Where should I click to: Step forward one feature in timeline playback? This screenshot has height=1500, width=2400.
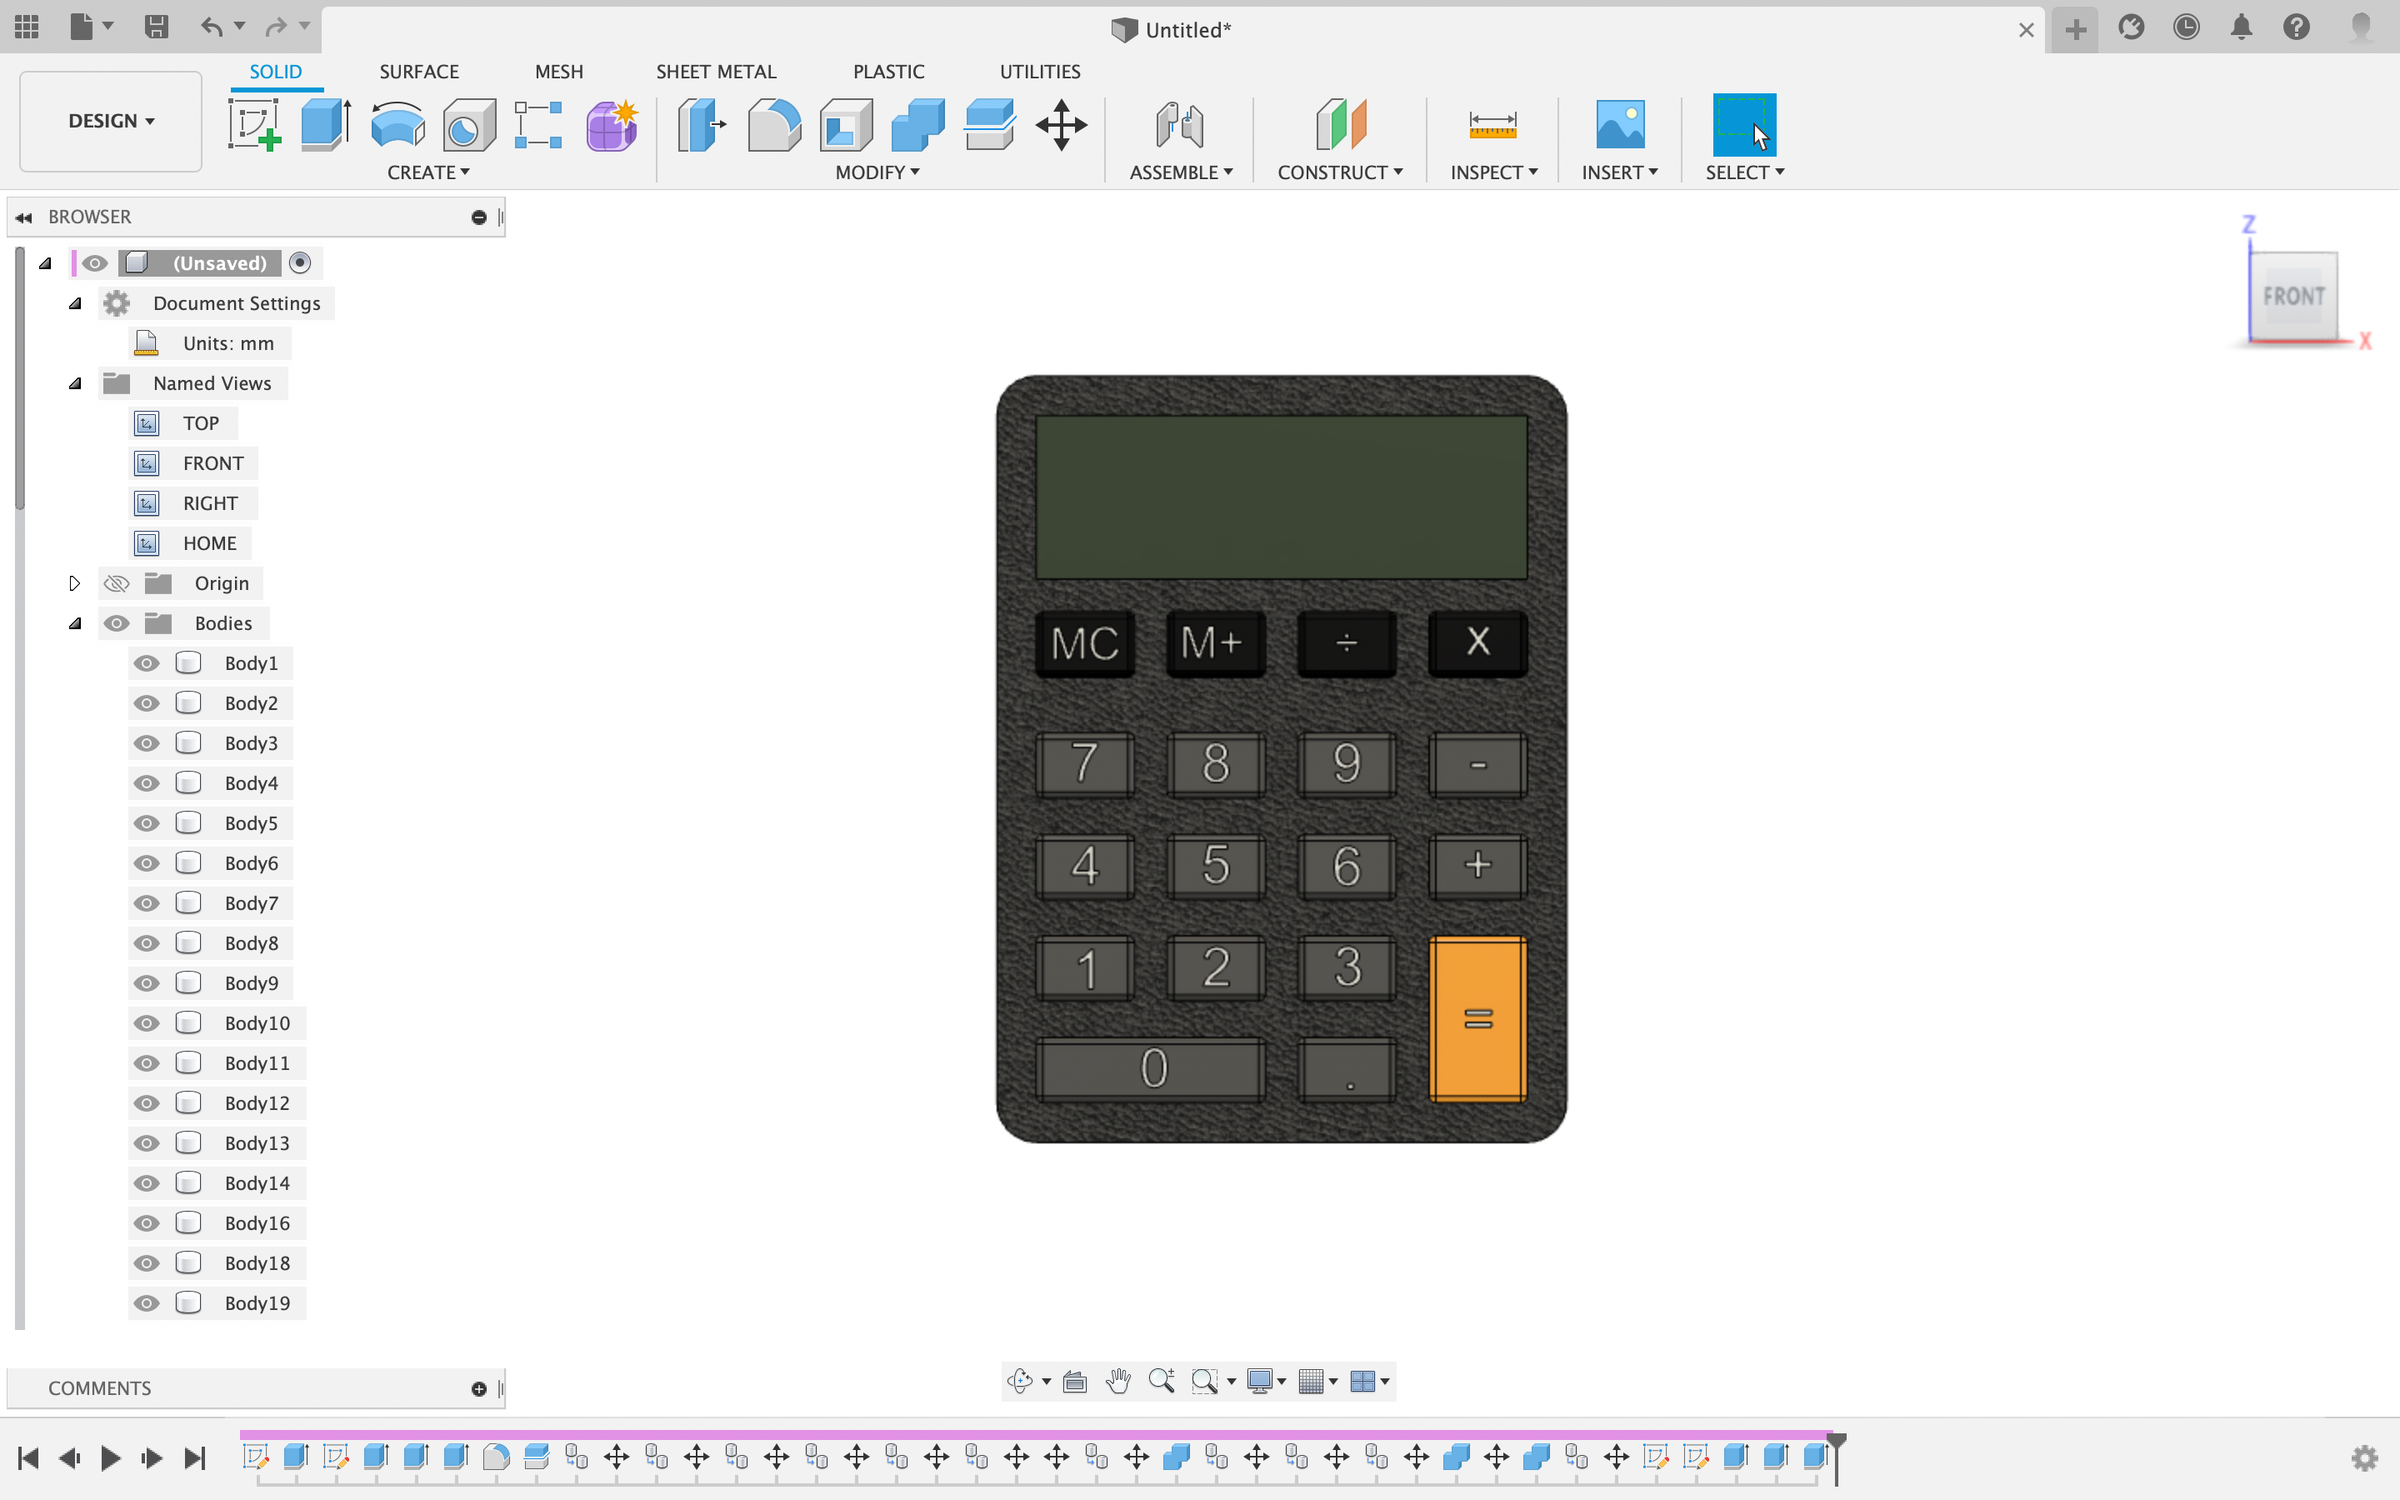coord(152,1458)
